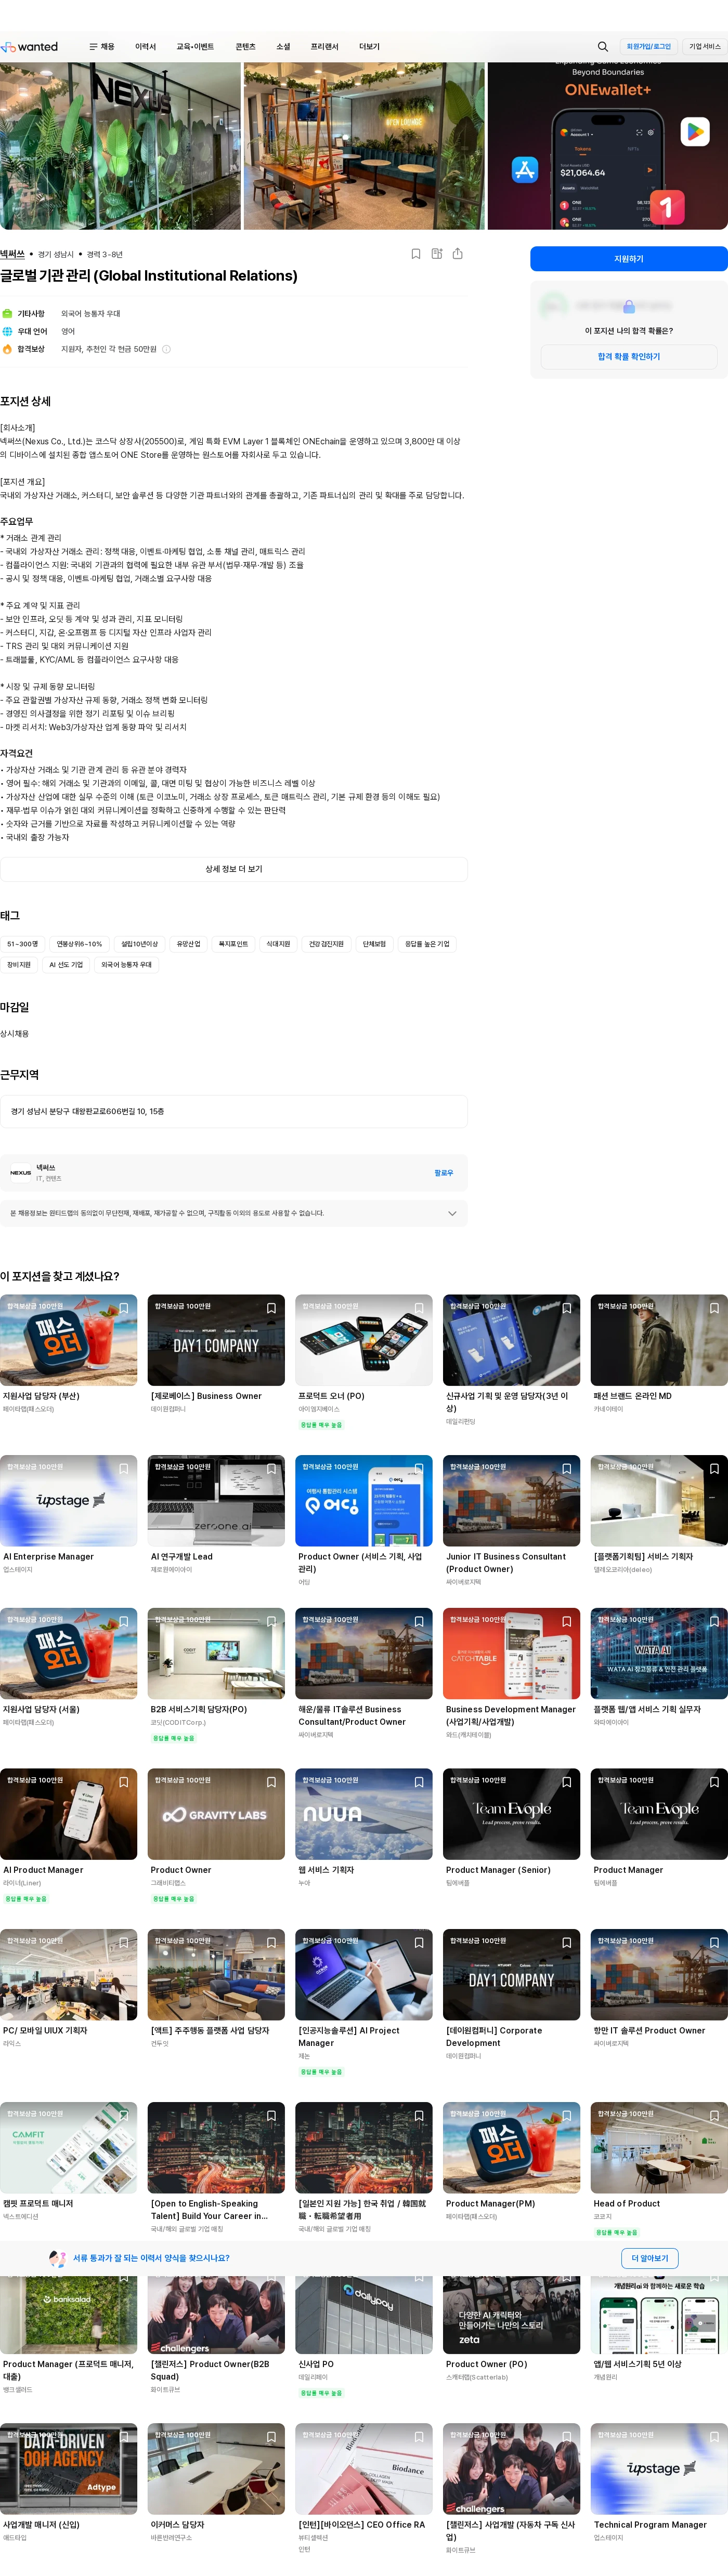The height and width of the screenshot is (2576, 728).
Task: Go to 프리랜서 in the top navigation
Action: click(325, 47)
